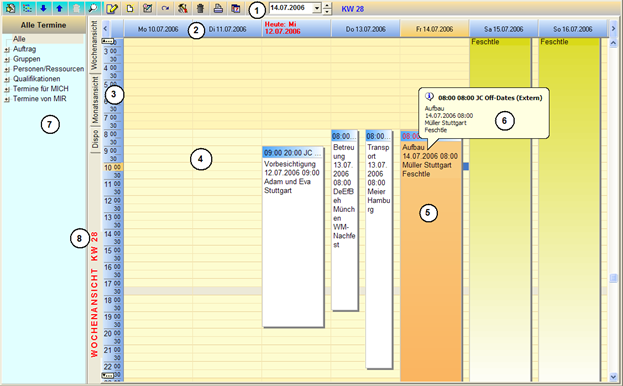Expand the Personen/Ressourcen tree node
Image resolution: width=623 pixels, height=386 pixels.
tap(7, 69)
